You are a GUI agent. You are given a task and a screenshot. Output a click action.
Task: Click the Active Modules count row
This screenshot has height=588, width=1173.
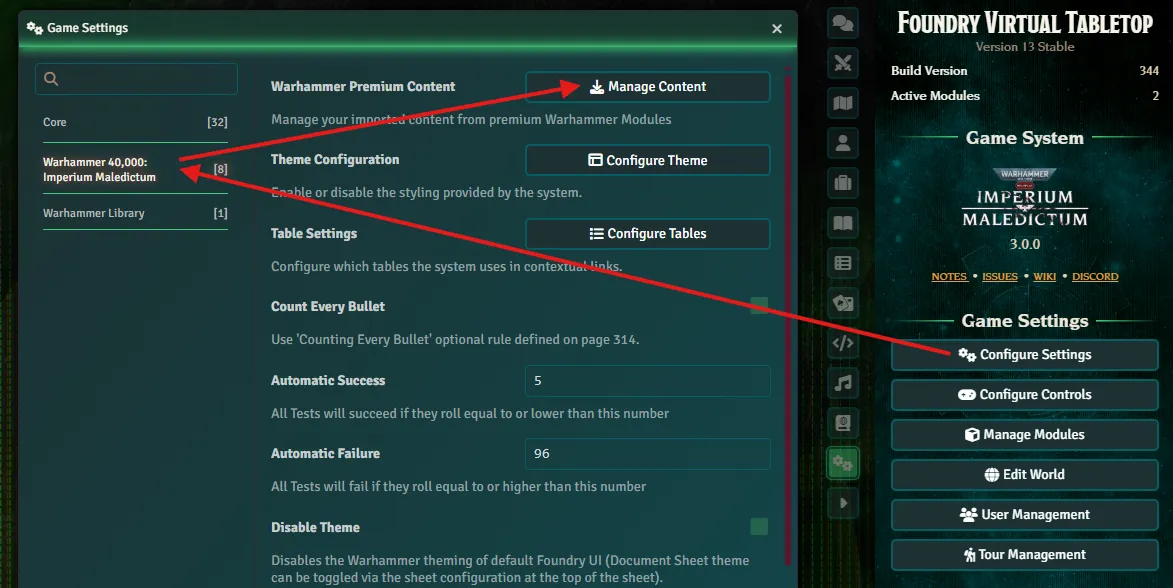pos(1024,96)
